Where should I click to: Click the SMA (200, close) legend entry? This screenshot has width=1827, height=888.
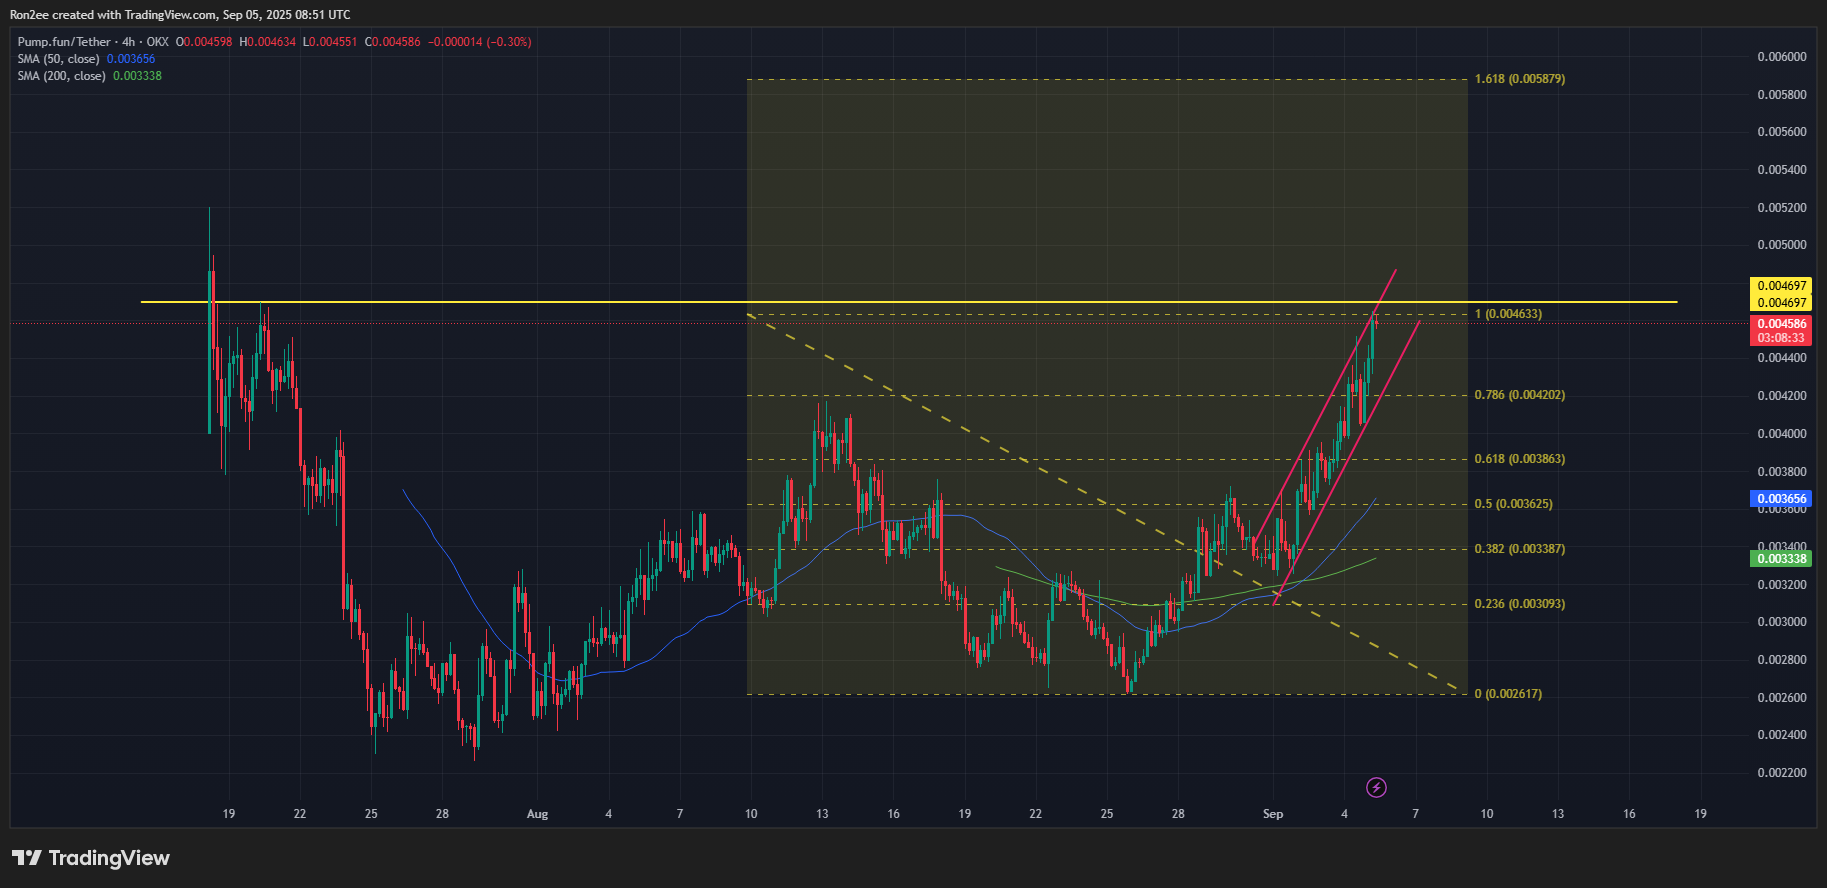[61, 76]
